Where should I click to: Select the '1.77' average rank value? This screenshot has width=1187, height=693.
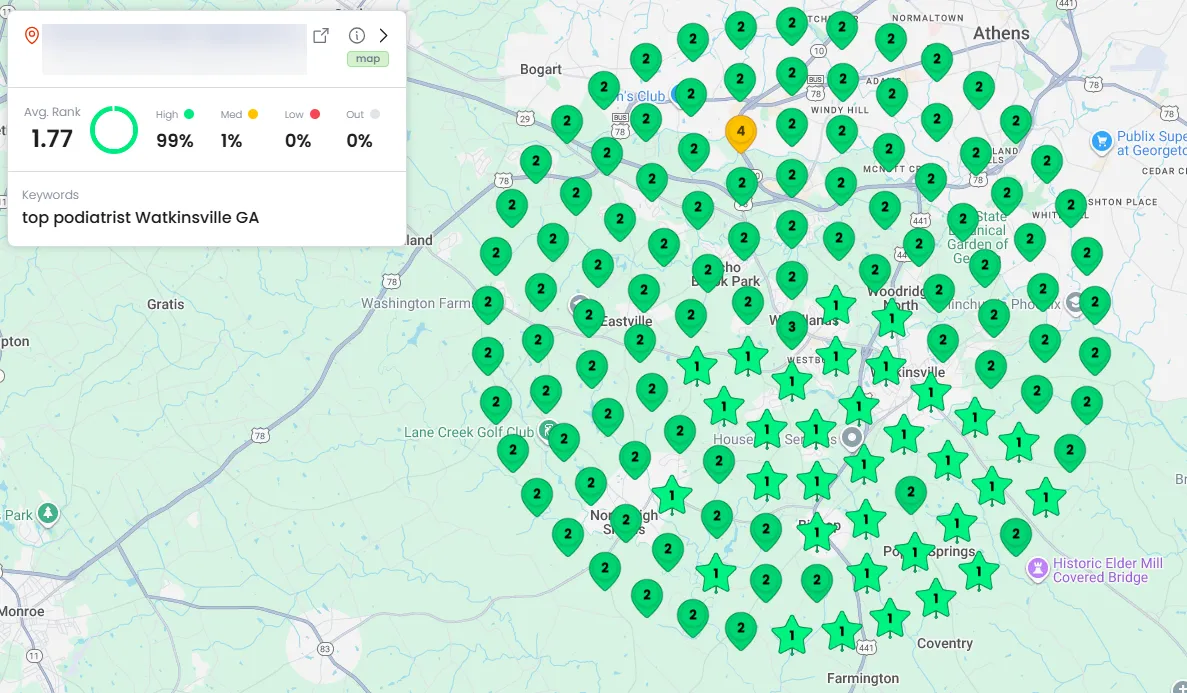[x=52, y=139]
